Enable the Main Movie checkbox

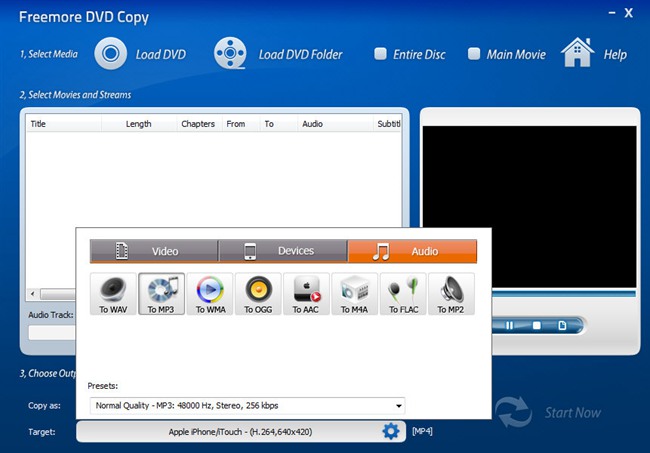click(x=474, y=53)
